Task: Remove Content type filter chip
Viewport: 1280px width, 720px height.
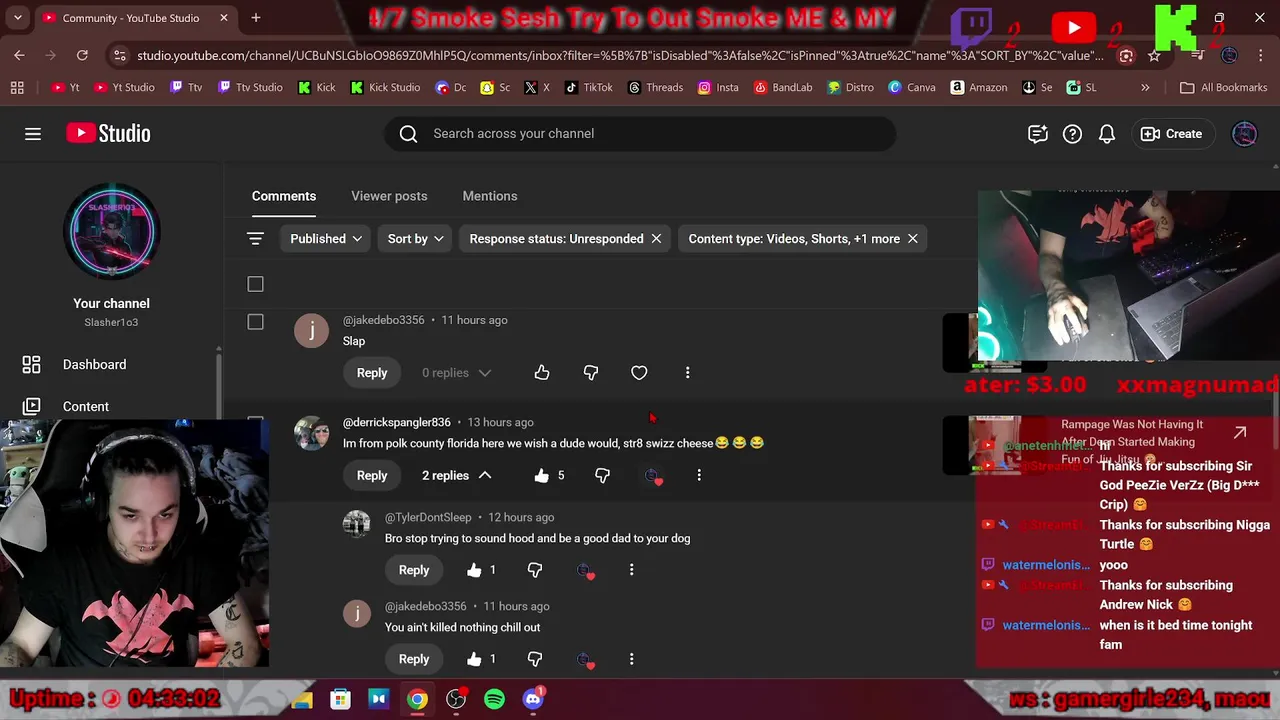Action: [x=912, y=239]
